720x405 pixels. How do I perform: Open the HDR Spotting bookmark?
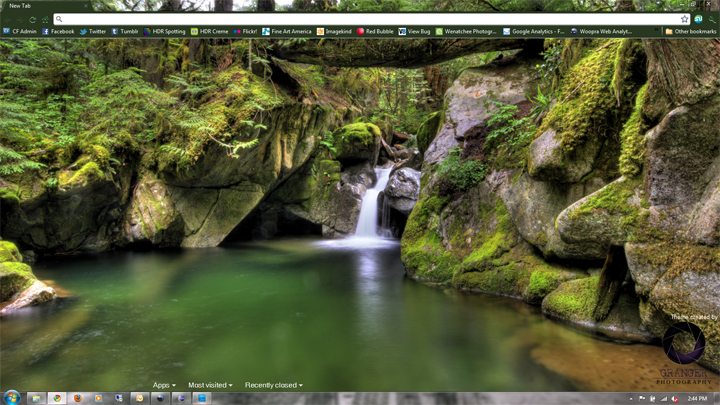click(x=166, y=31)
